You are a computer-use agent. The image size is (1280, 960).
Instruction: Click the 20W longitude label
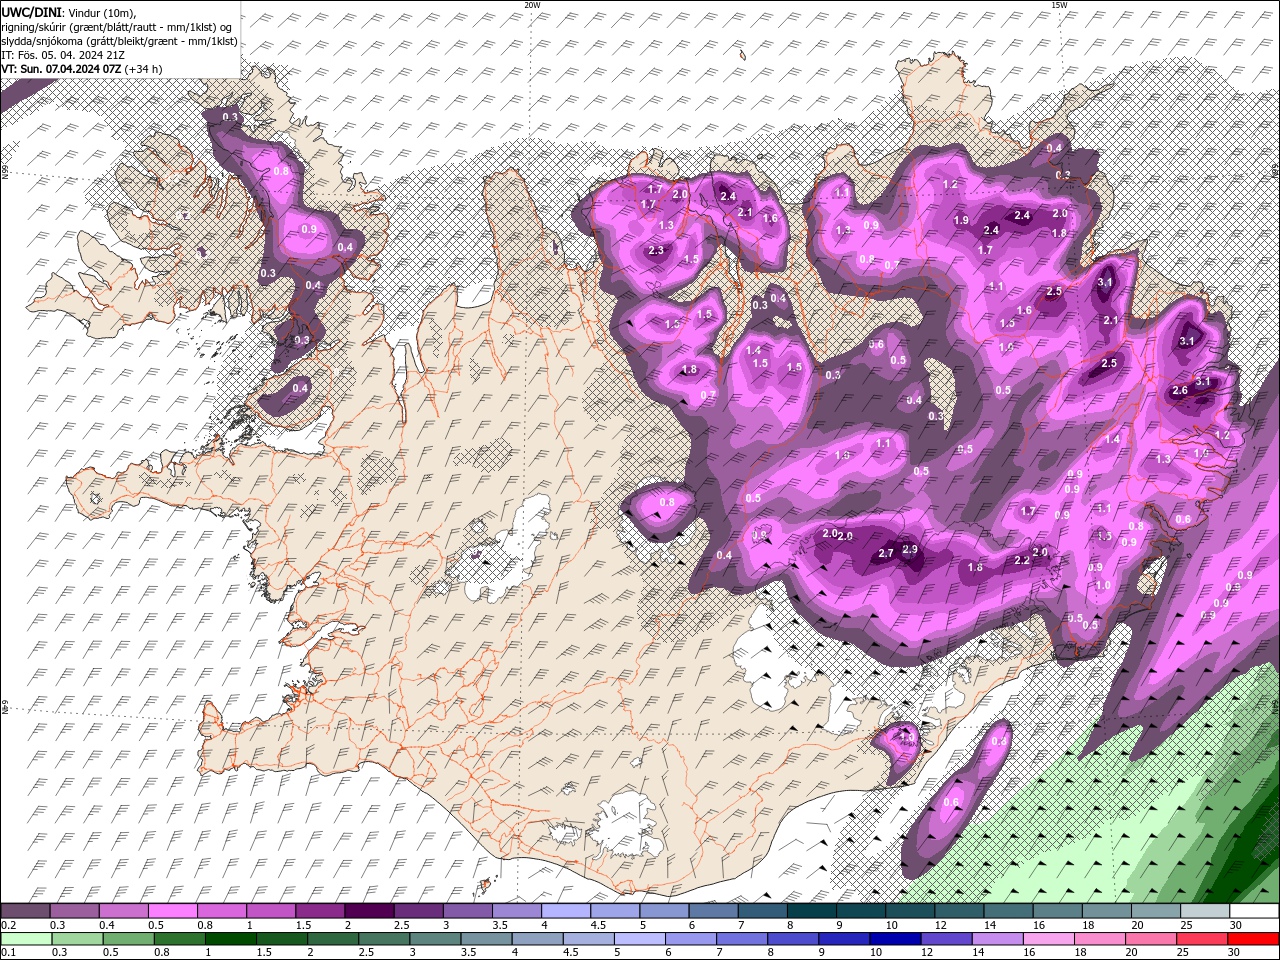(x=532, y=5)
